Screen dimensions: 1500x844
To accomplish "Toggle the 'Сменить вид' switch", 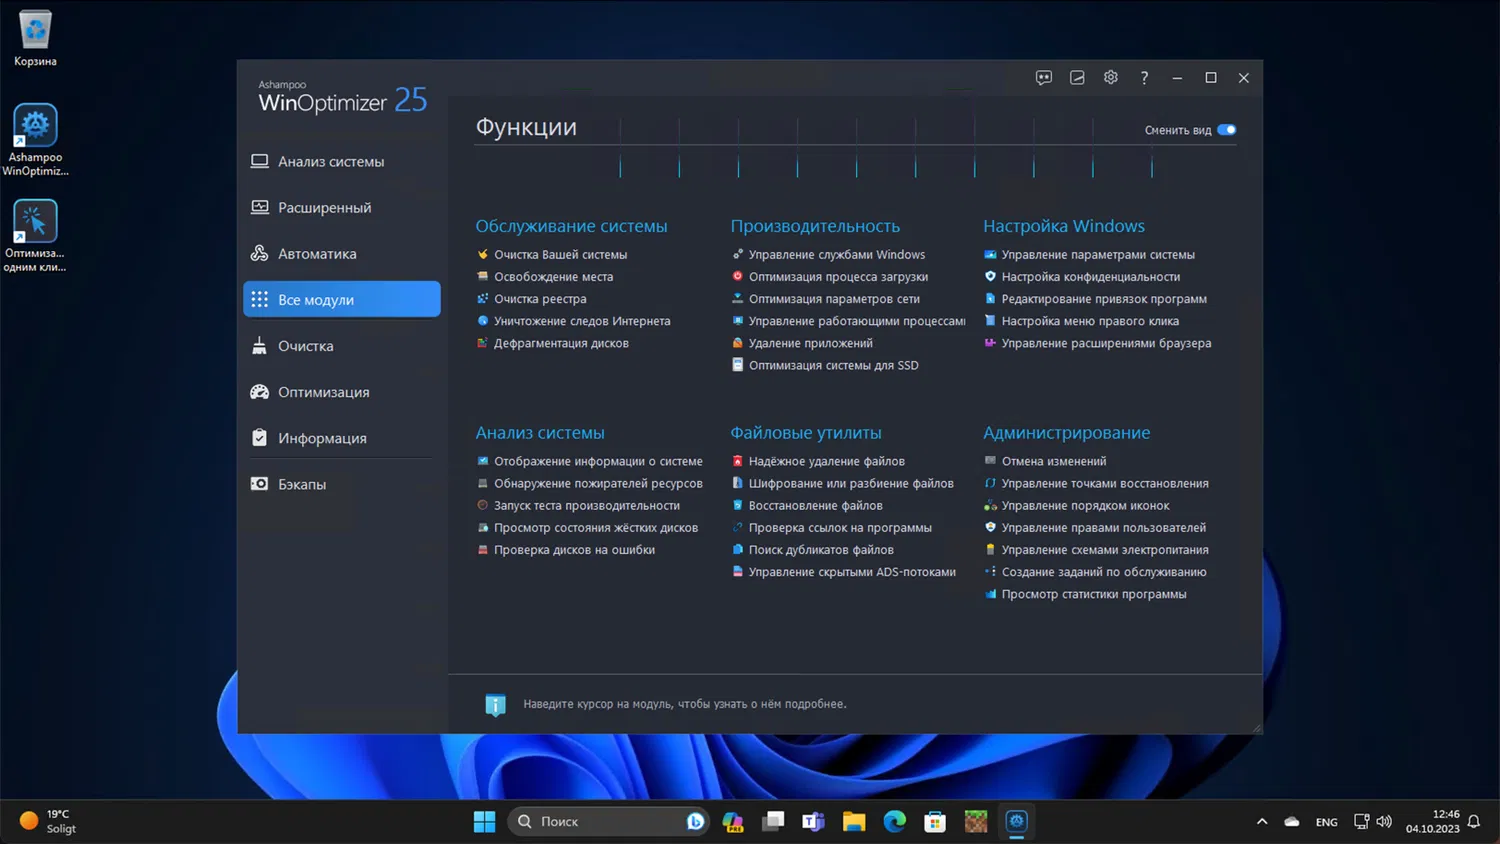I will 1227,130.
